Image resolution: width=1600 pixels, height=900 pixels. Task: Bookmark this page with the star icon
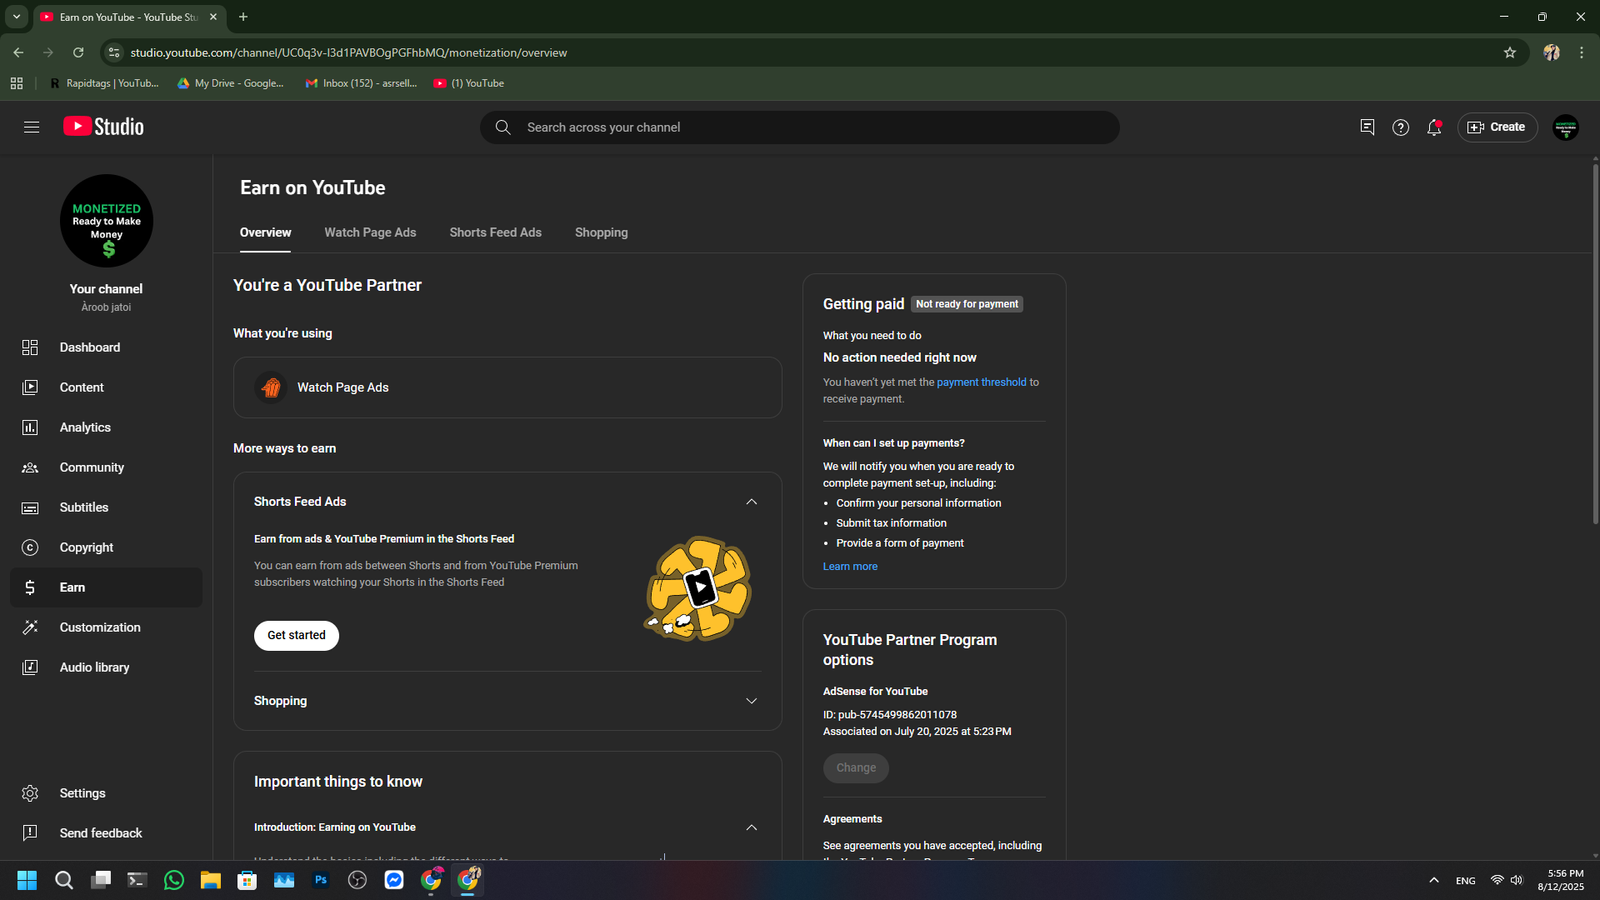[1510, 52]
